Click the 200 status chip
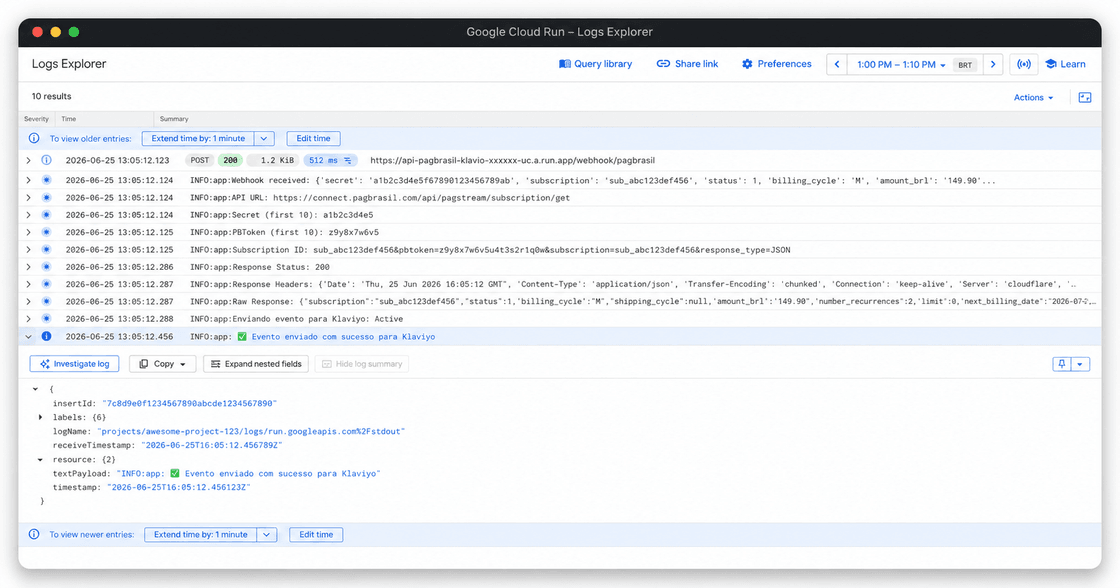This screenshot has width=1120, height=588. coord(230,161)
